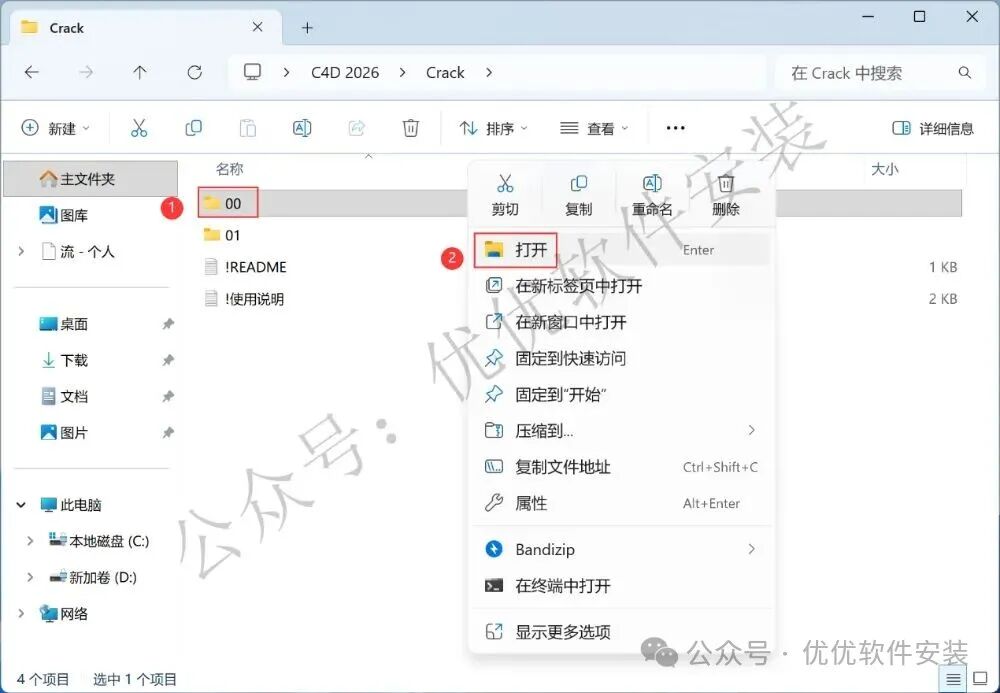Viewport: 1000px width, 693px height.
Task: Unpin 桌面 using its pin icon
Action: 168,324
